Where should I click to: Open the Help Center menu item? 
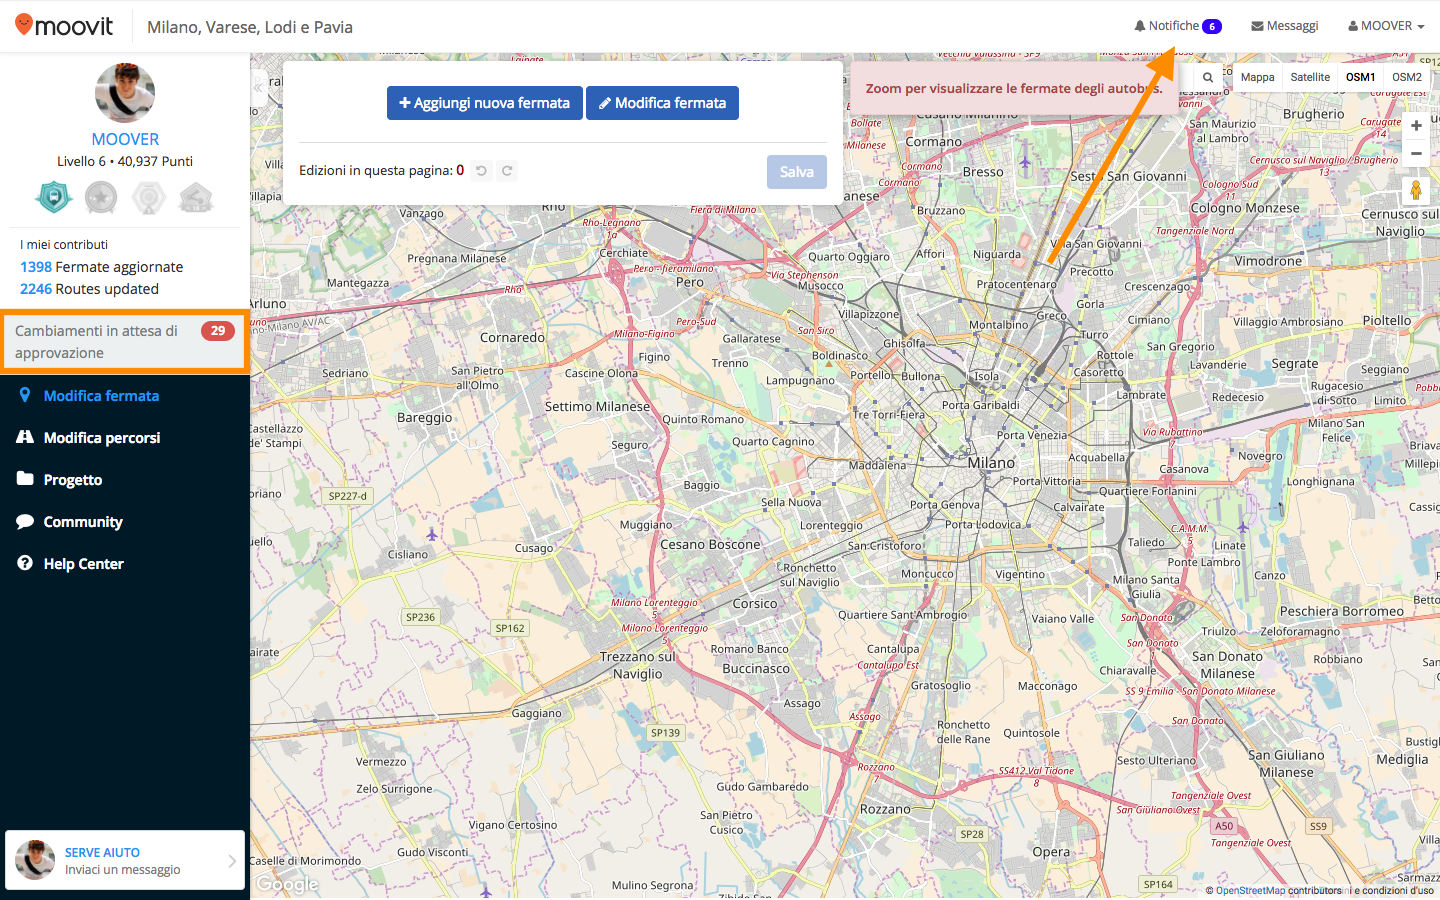83,564
